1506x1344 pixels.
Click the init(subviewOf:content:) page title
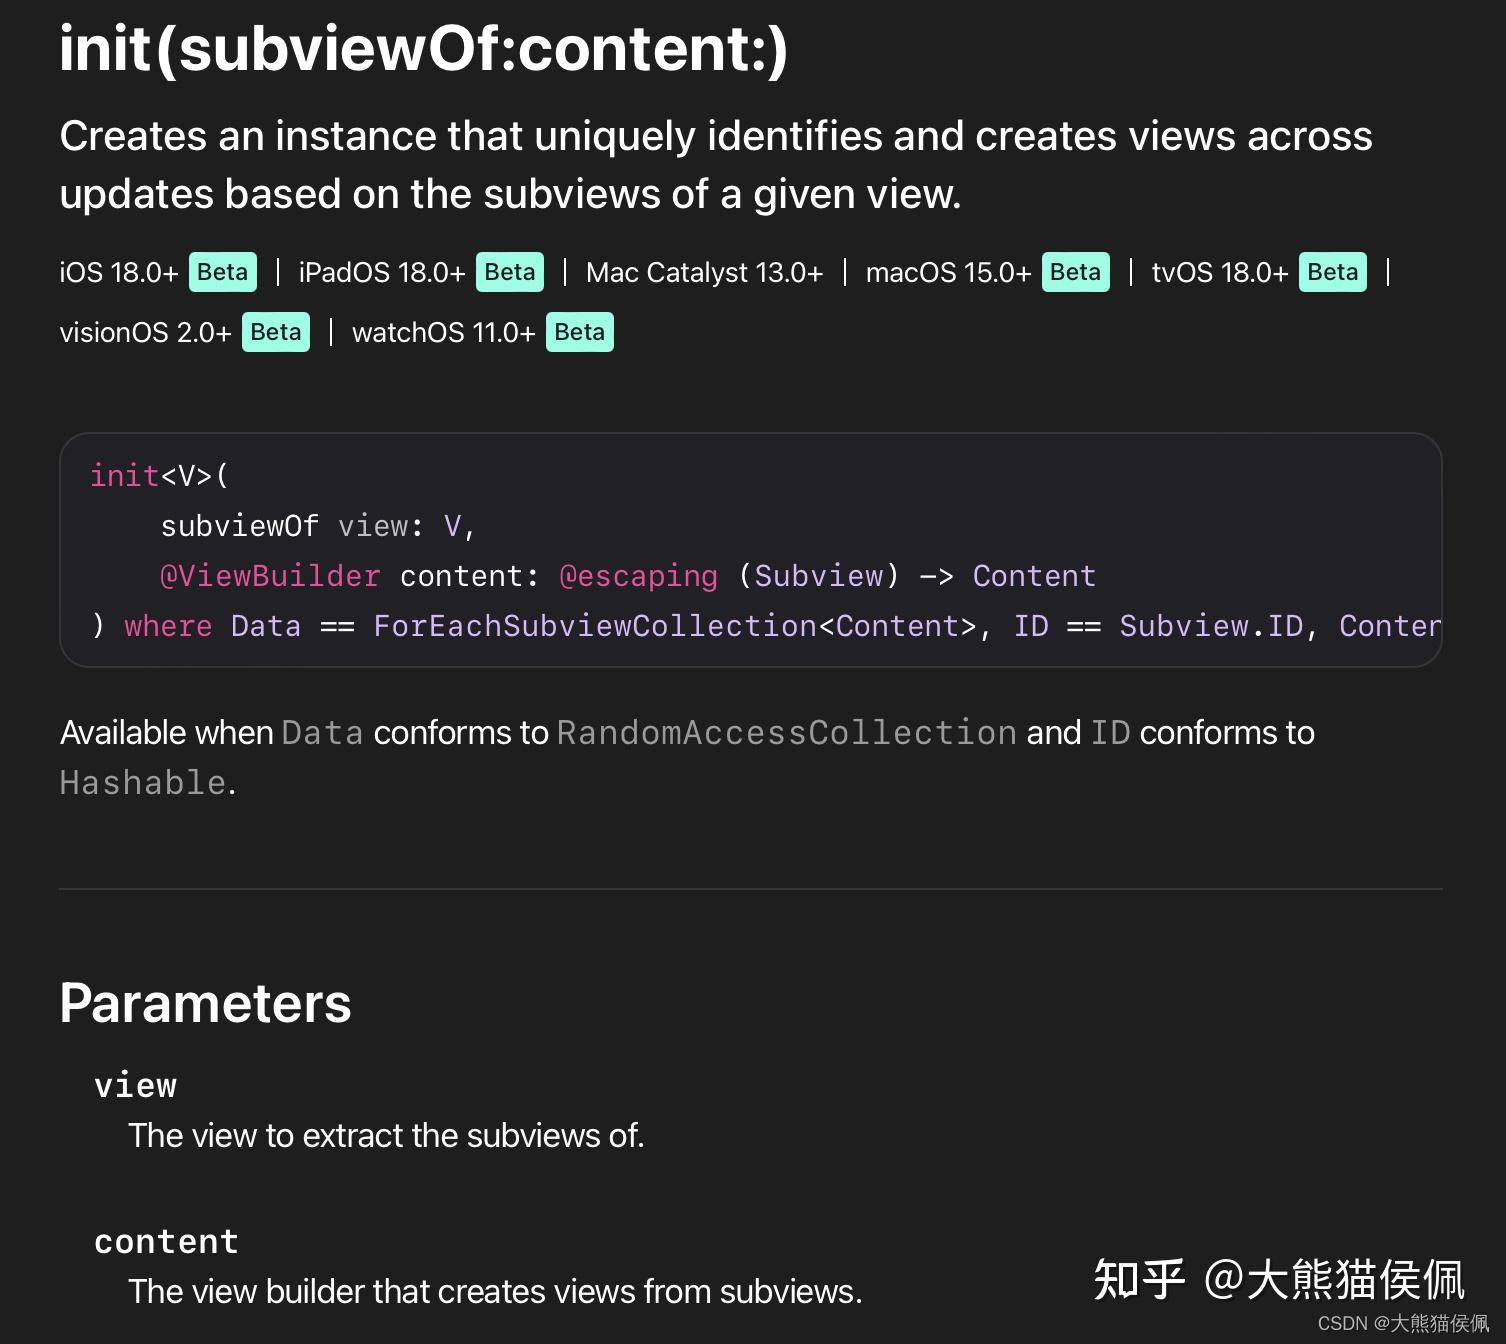pos(424,50)
